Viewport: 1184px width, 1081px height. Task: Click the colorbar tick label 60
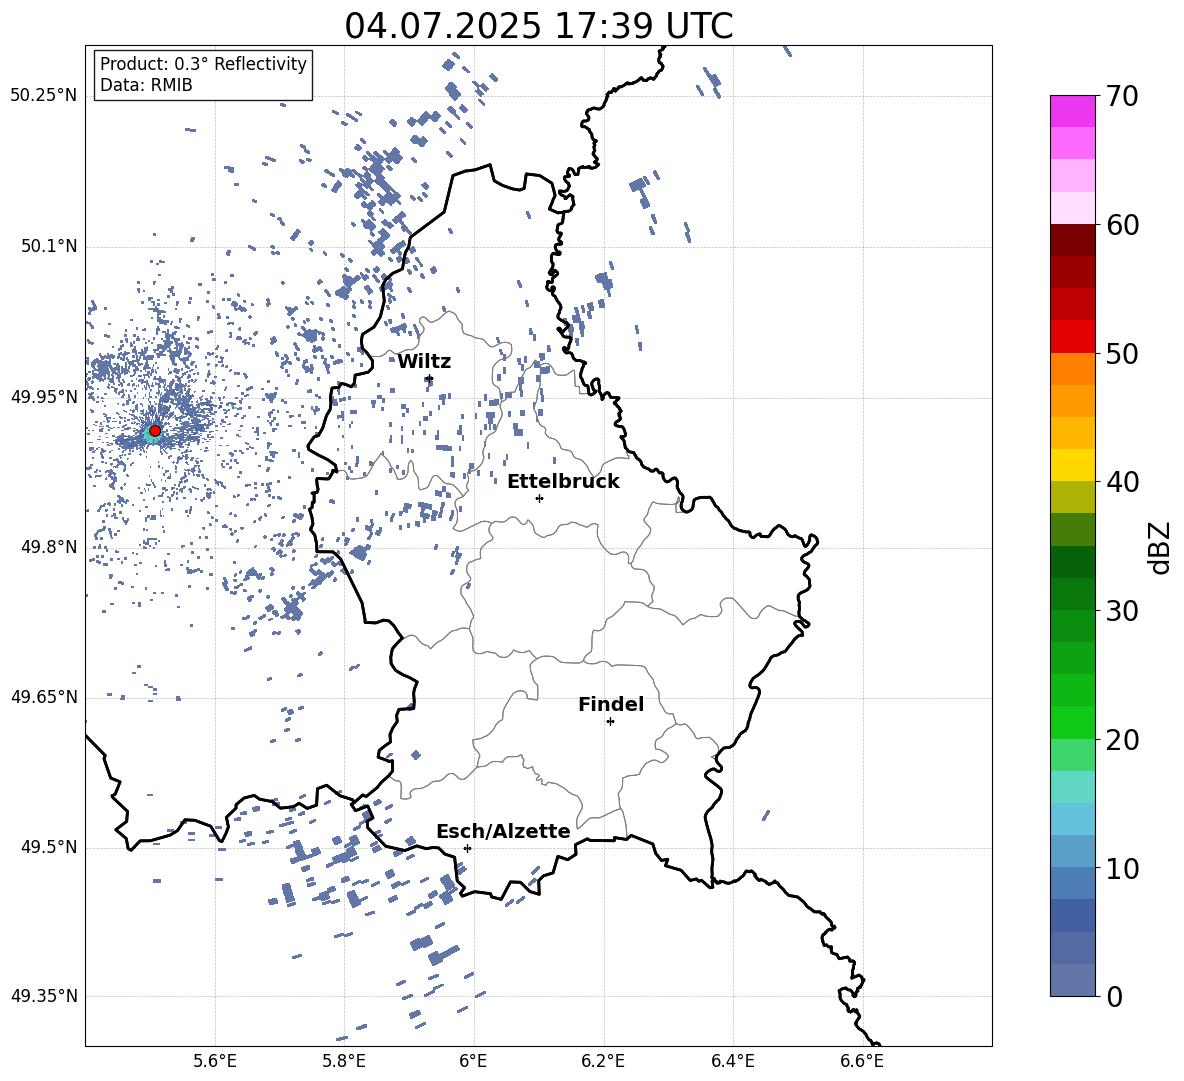[x=1122, y=225]
